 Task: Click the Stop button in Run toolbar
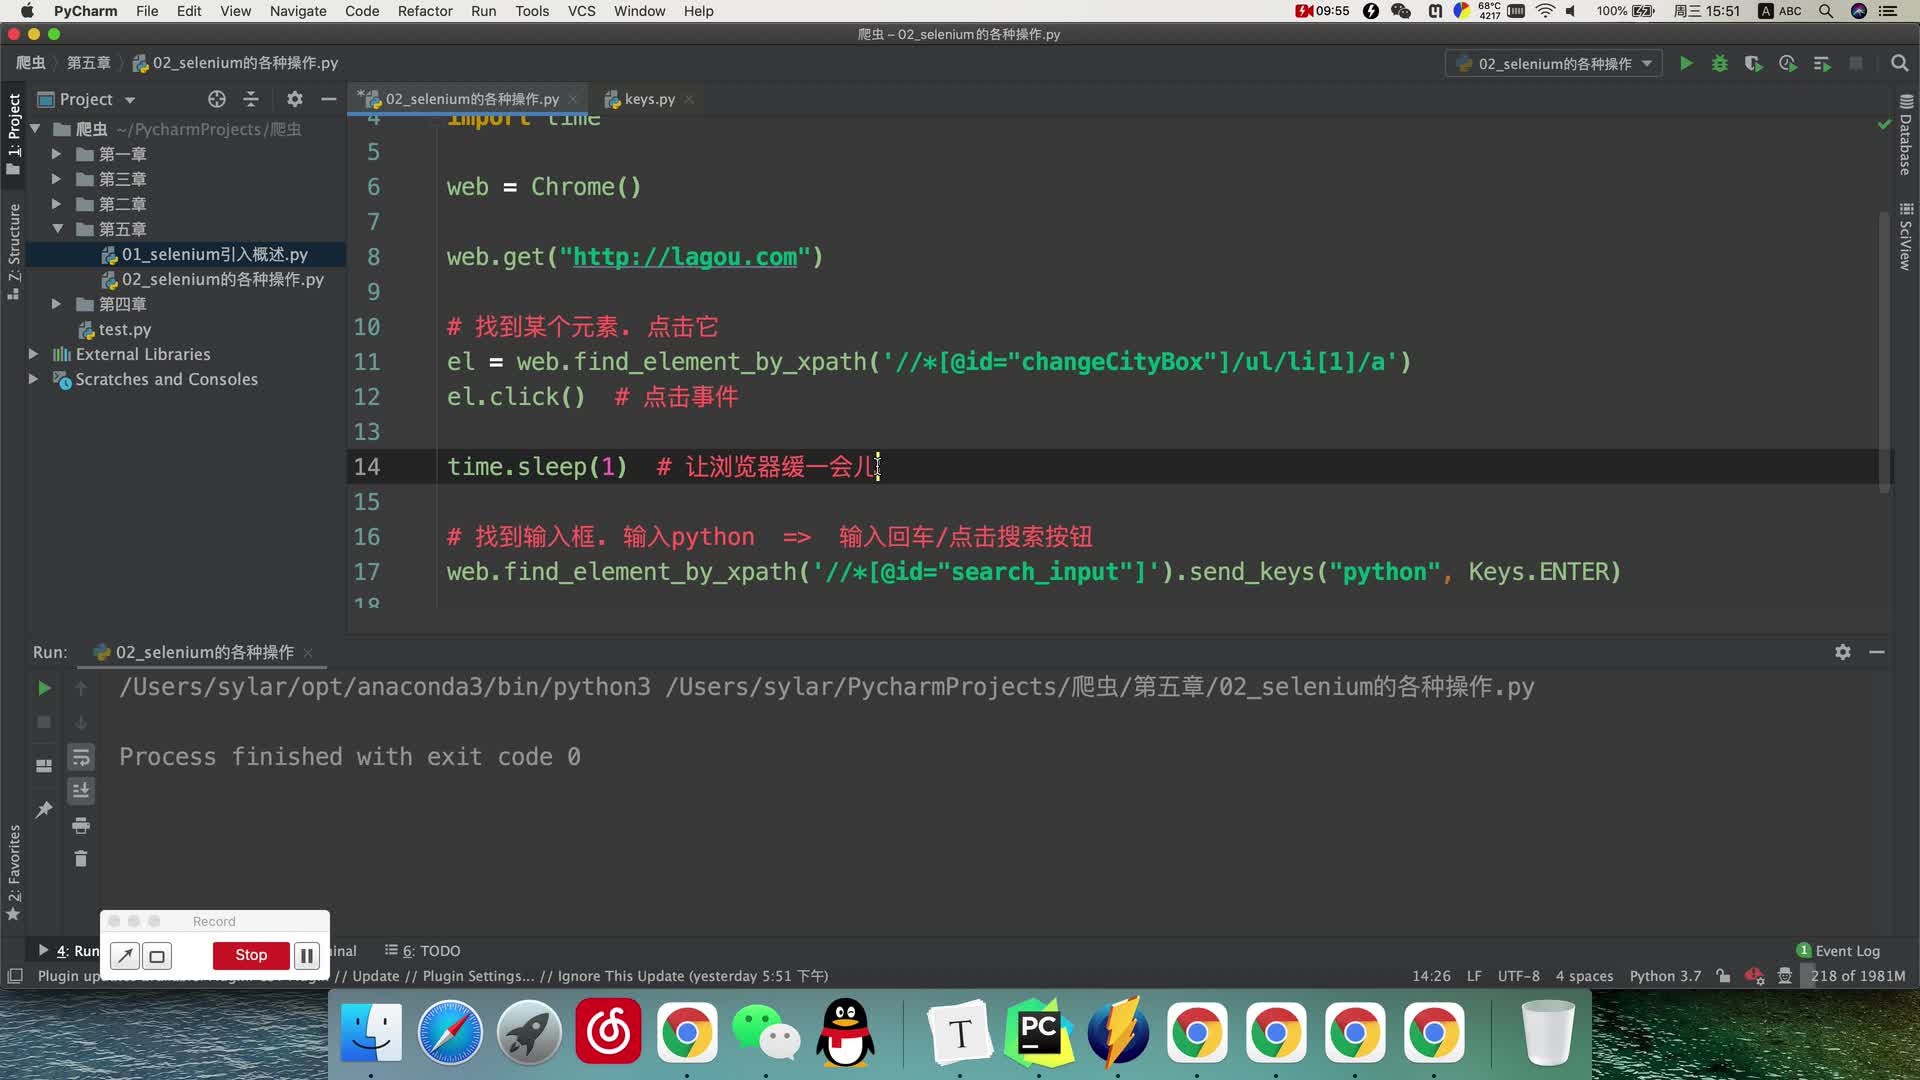pyautogui.click(x=42, y=721)
